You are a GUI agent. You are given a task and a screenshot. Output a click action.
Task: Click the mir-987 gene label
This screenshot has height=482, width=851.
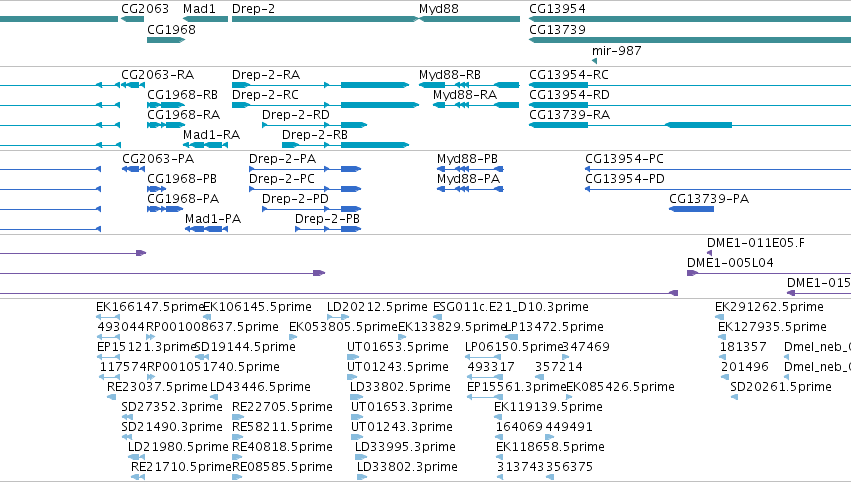(617, 50)
